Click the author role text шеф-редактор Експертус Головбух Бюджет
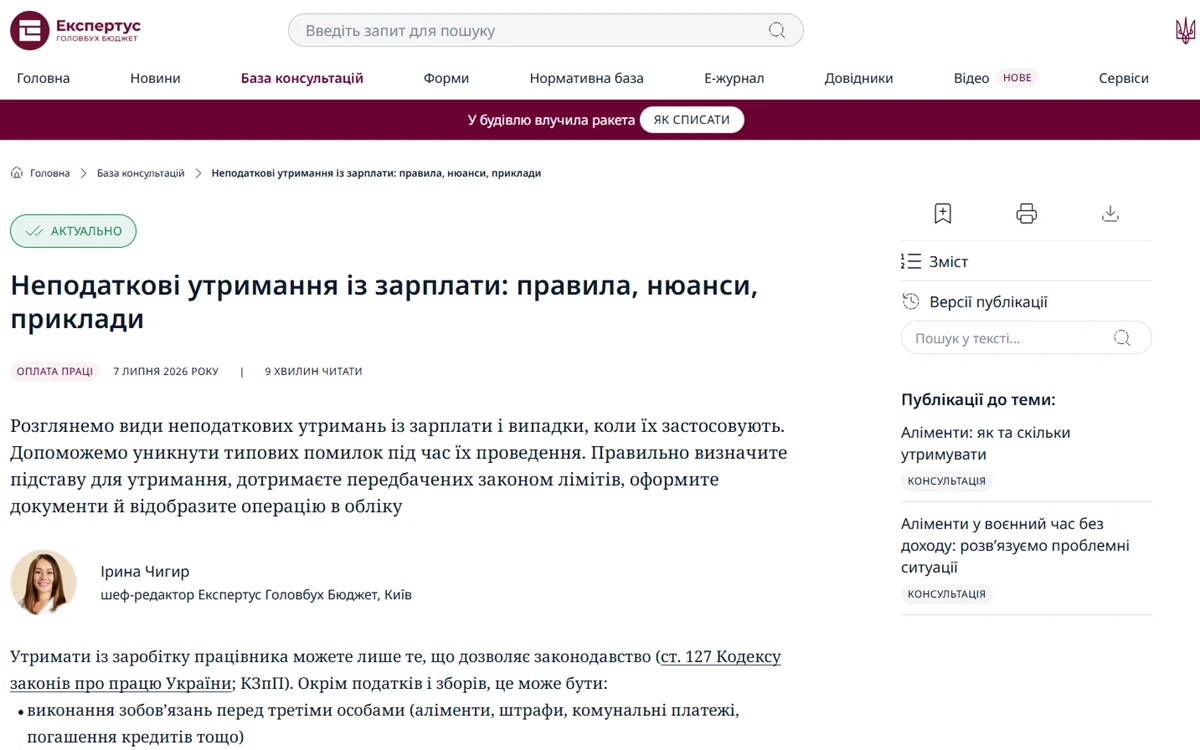 (x=256, y=595)
